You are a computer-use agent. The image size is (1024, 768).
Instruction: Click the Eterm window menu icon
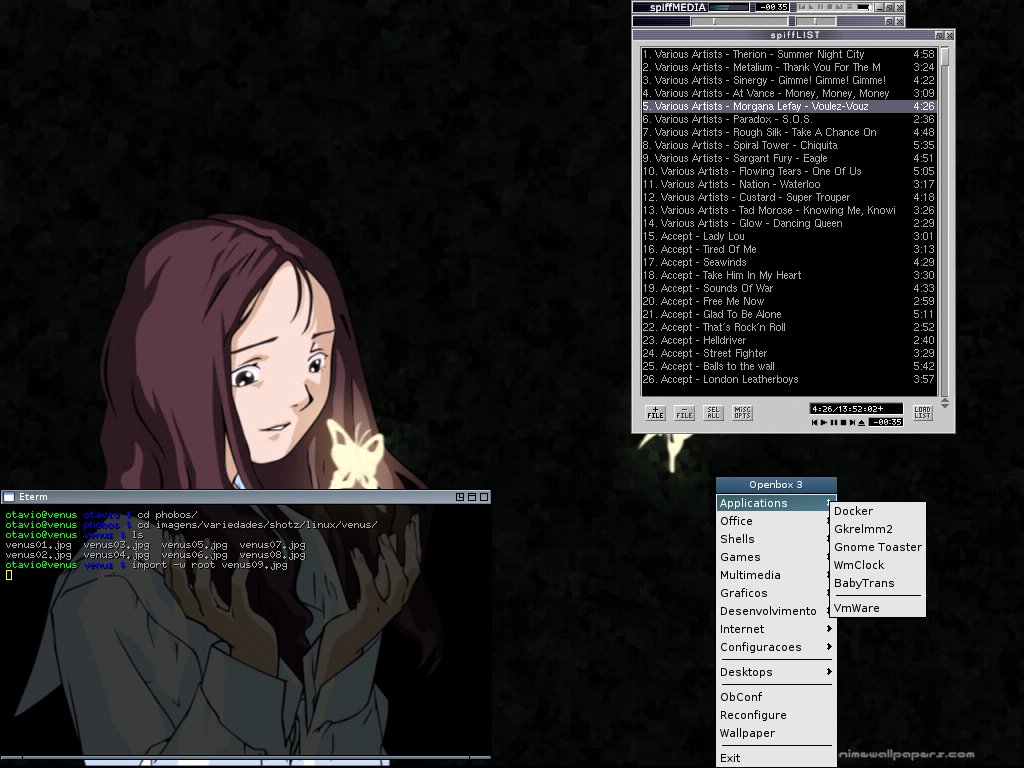[x=9, y=497]
